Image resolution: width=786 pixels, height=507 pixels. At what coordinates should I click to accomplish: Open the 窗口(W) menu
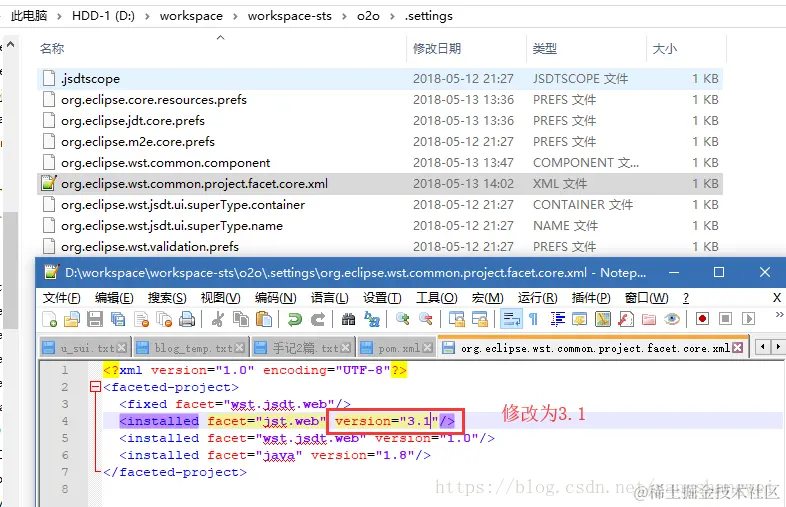(647, 298)
